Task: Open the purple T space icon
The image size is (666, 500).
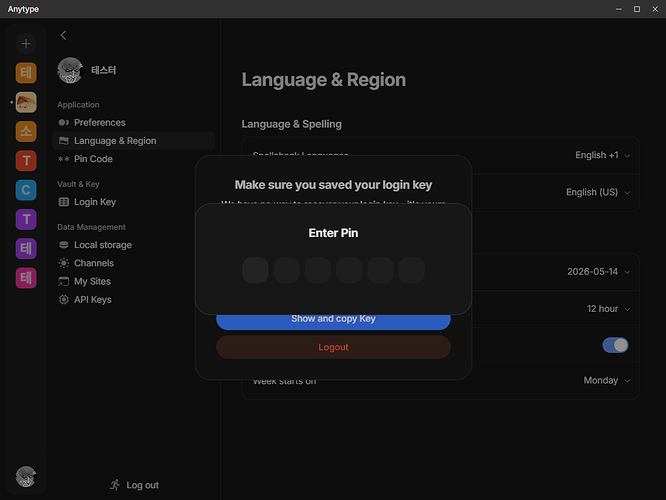Action: pos(26,219)
